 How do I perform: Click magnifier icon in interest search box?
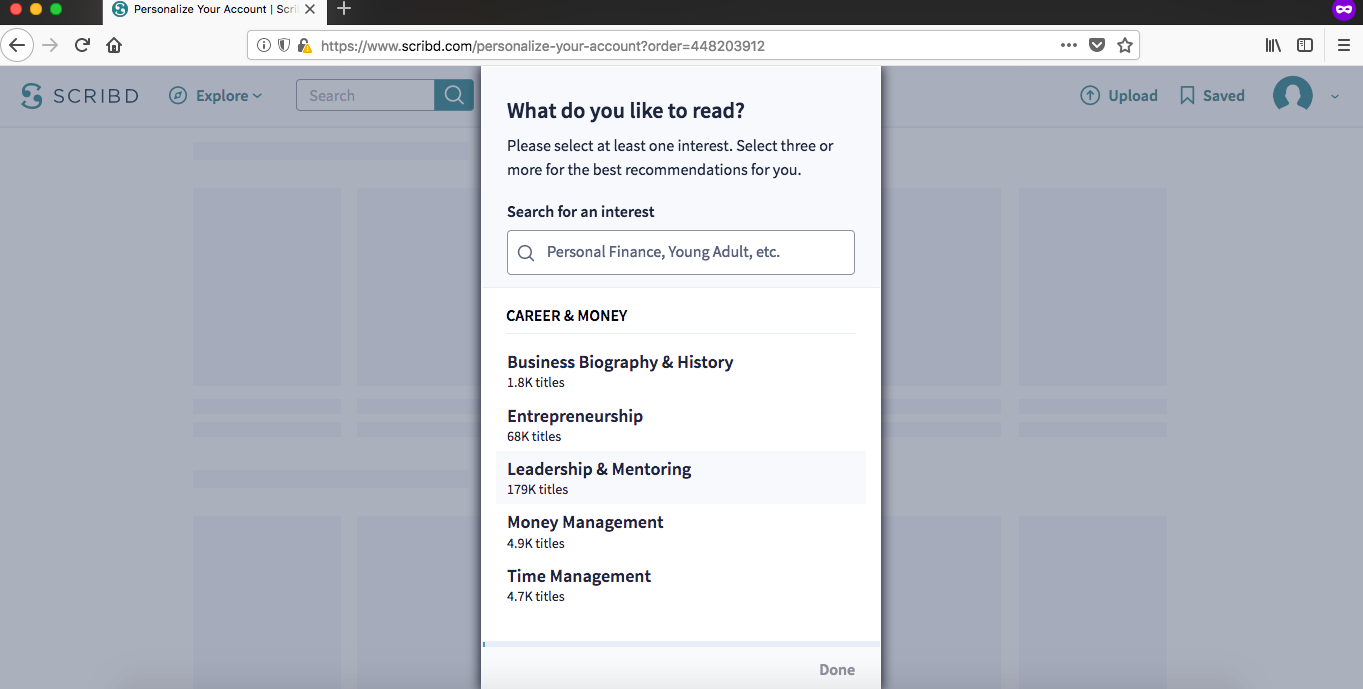point(526,253)
